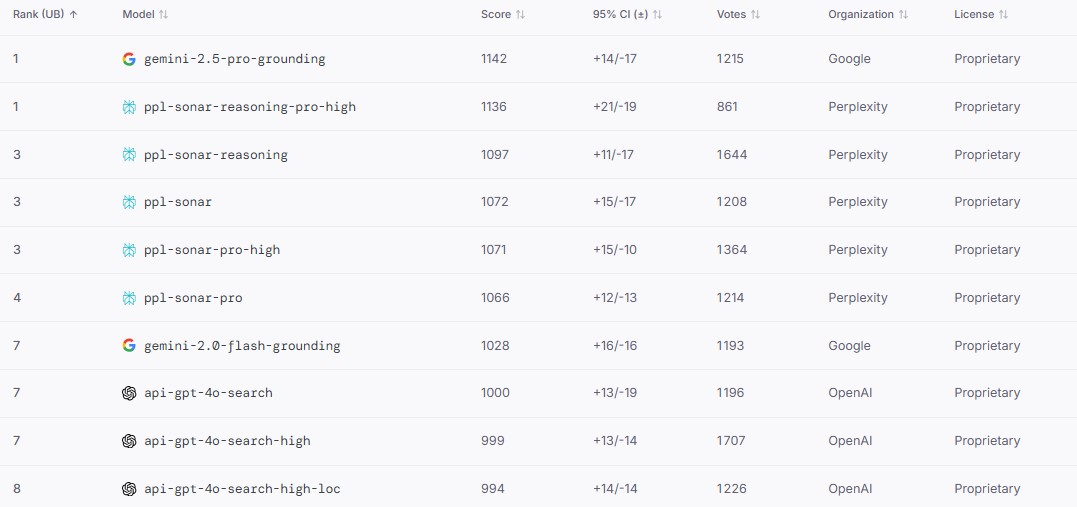Click Perplexity icon next to ppl-sonar row
Screen dimensions: 1077x507
click(129, 202)
